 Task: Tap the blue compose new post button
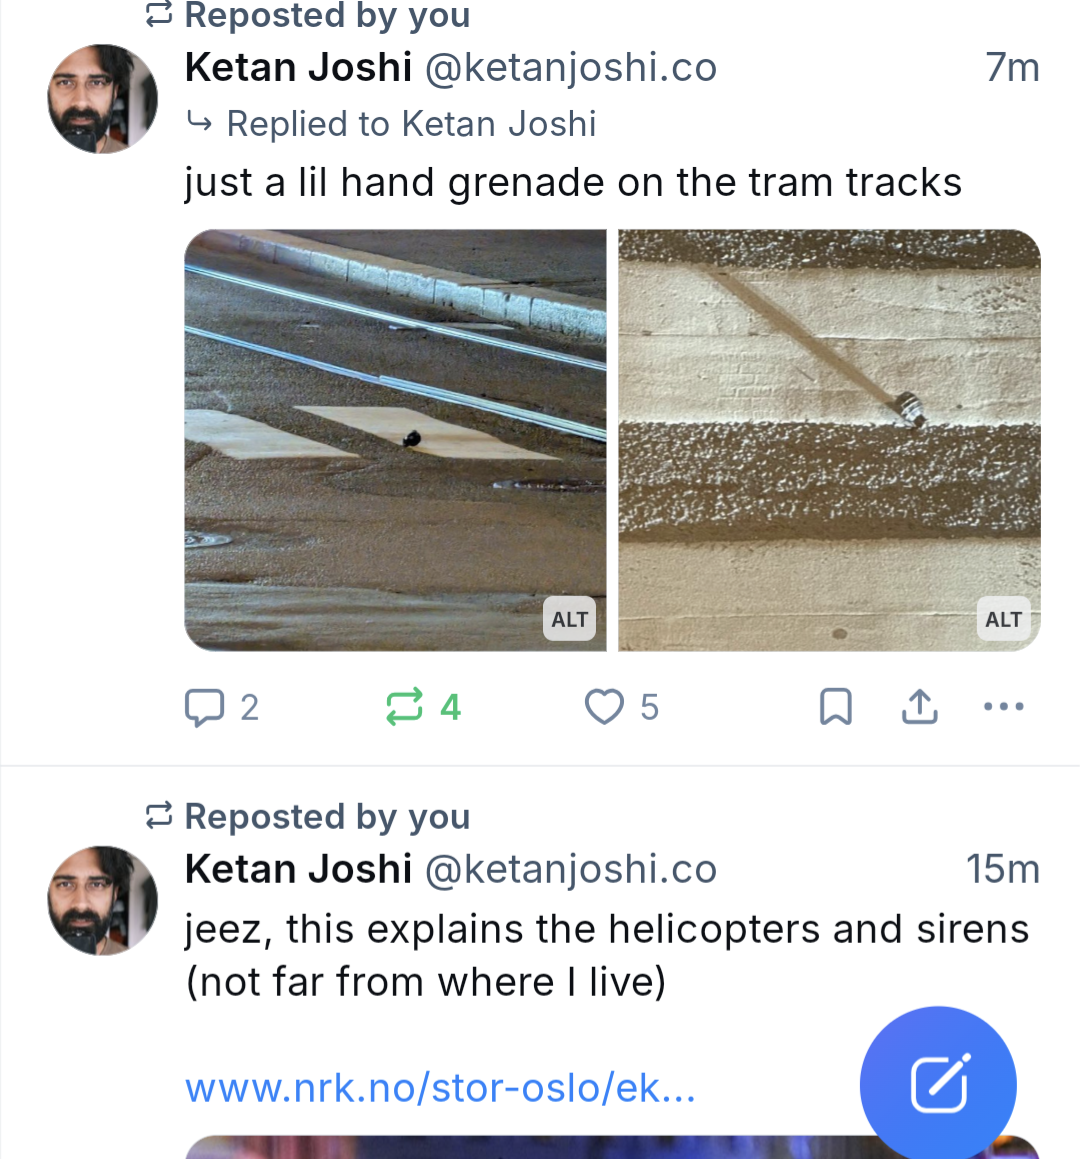click(x=938, y=1084)
